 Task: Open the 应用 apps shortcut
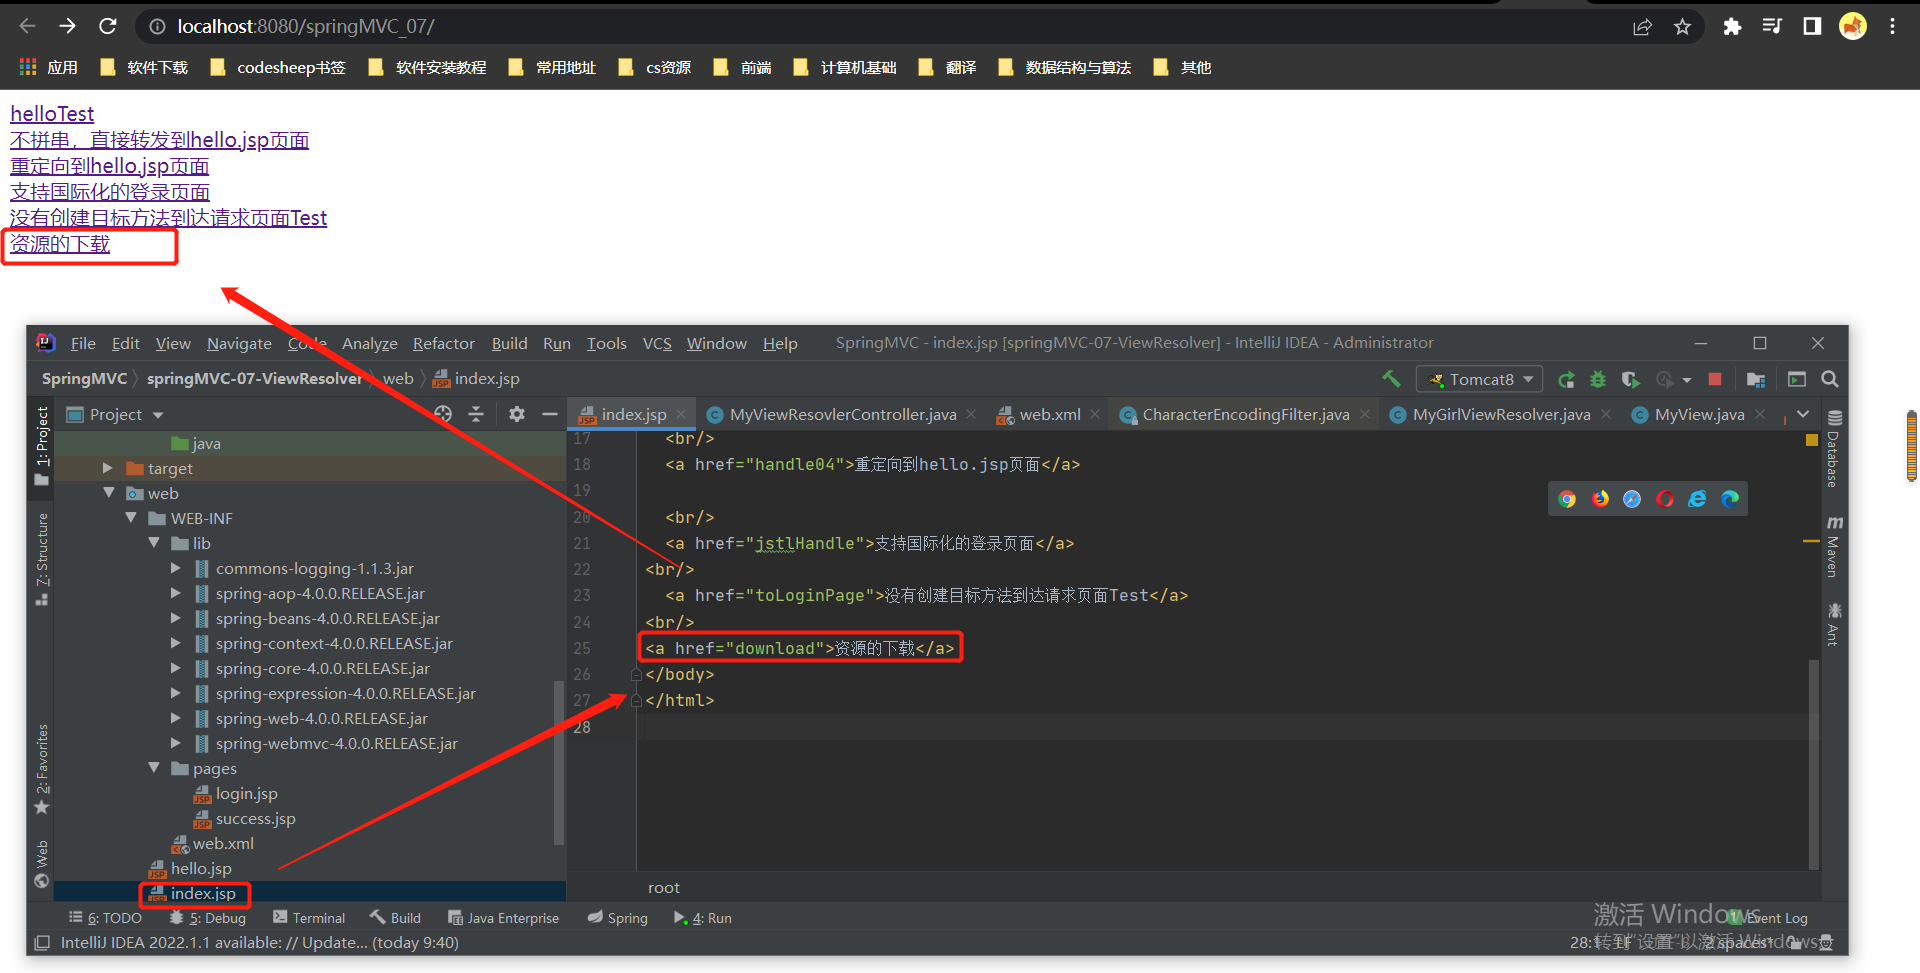[x=48, y=67]
